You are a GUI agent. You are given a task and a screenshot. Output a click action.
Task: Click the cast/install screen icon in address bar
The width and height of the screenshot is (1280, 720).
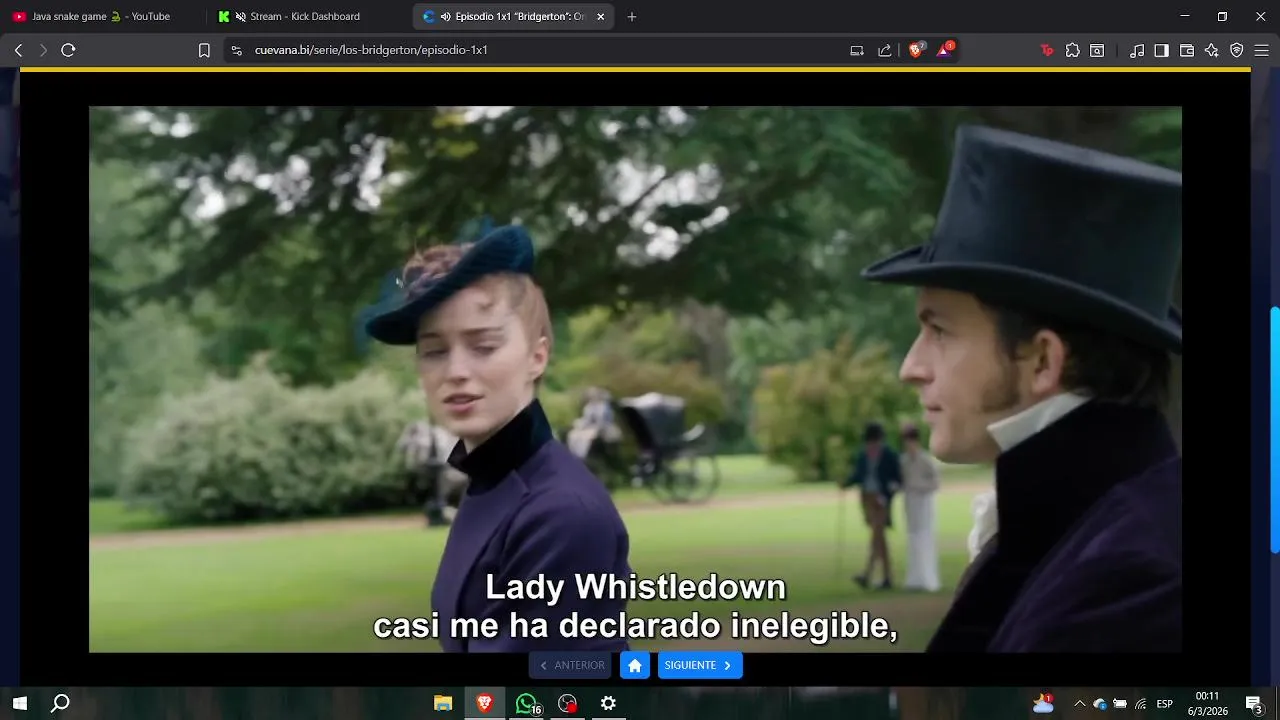click(857, 50)
